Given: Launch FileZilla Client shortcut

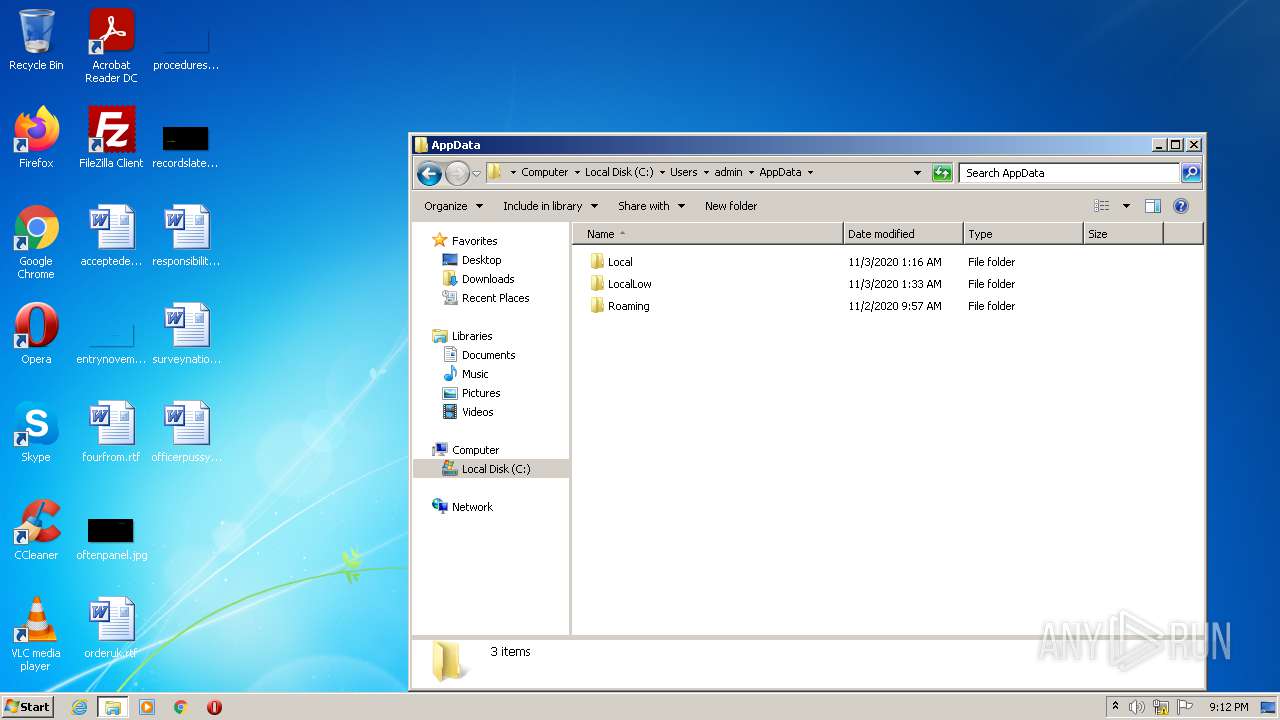Looking at the screenshot, I should click(x=111, y=137).
